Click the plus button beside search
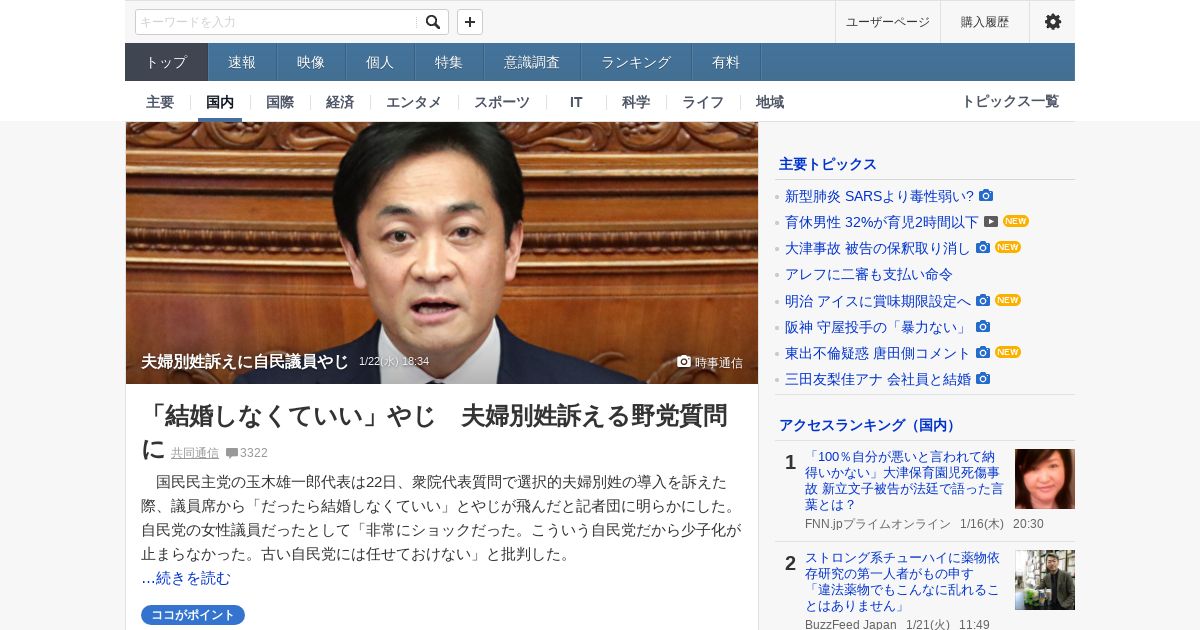The width and height of the screenshot is (1200, 630). point(470,22)
